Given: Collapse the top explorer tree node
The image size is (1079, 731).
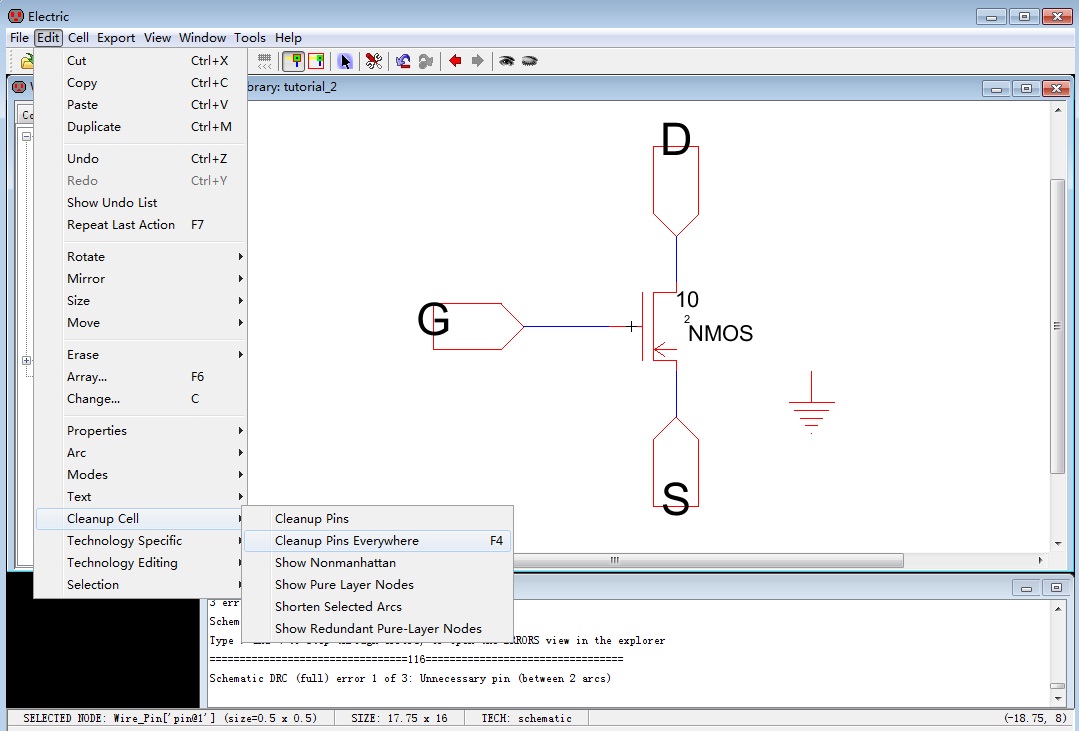Looking at the screenshot, I should point(27,136).
